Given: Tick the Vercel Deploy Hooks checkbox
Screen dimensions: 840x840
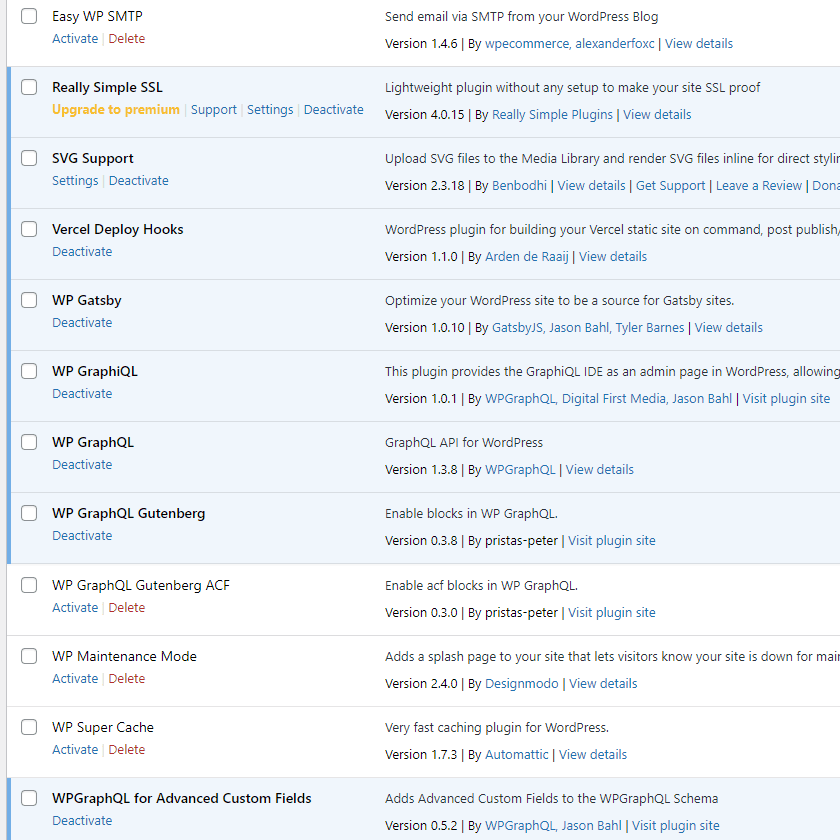Looking at the screenshot, I should pos(29,229).
